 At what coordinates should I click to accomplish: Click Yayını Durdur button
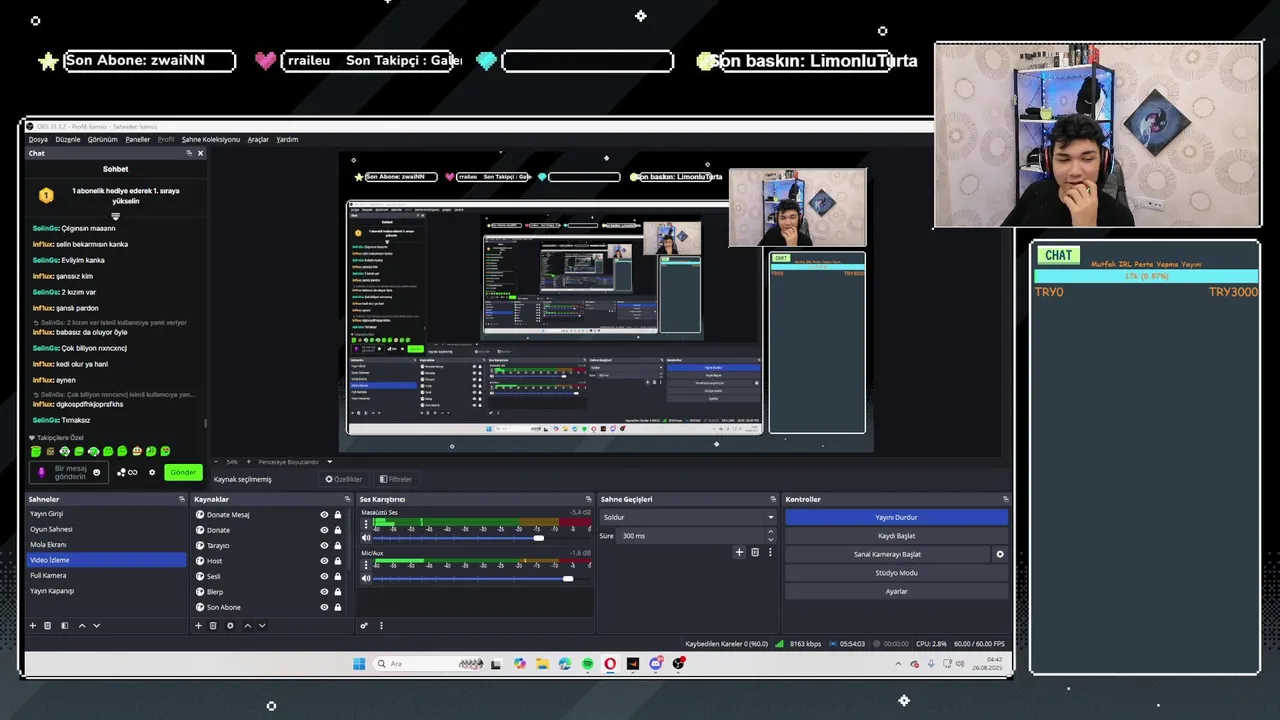pos(896,517)
